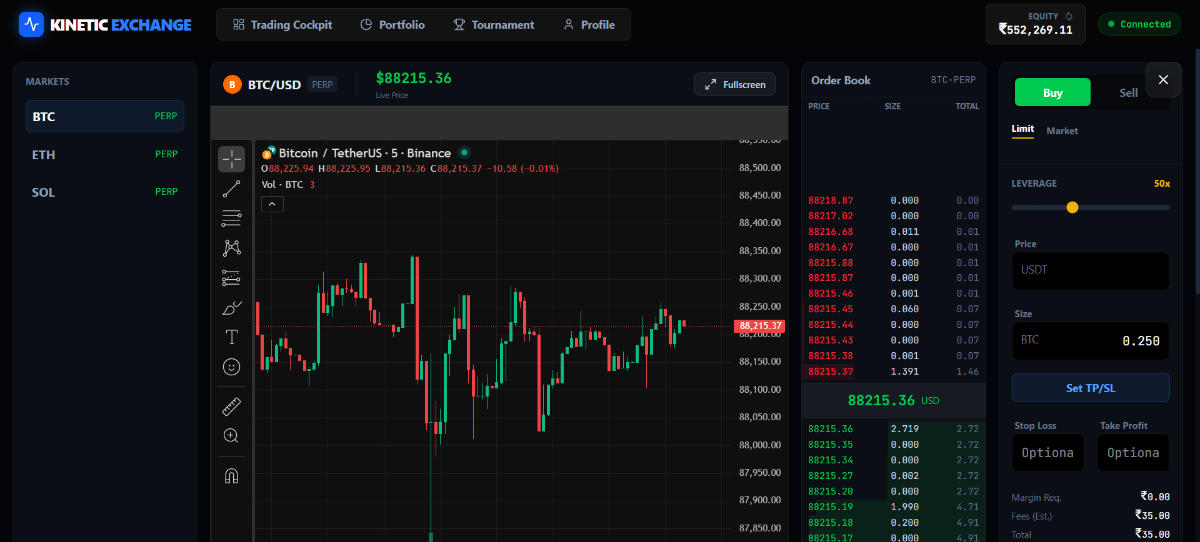Activate the zoom in tool

[231, 435]
